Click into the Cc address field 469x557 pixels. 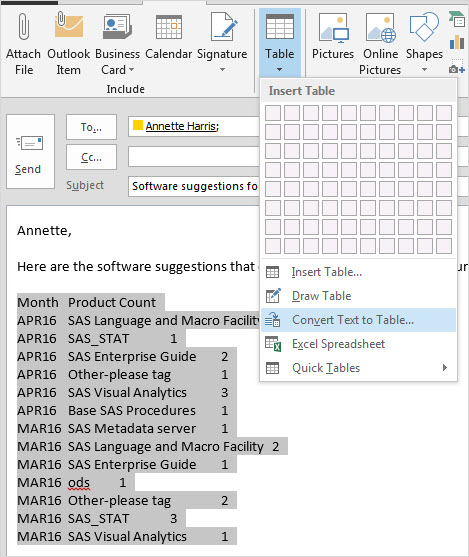coord(194,157)
